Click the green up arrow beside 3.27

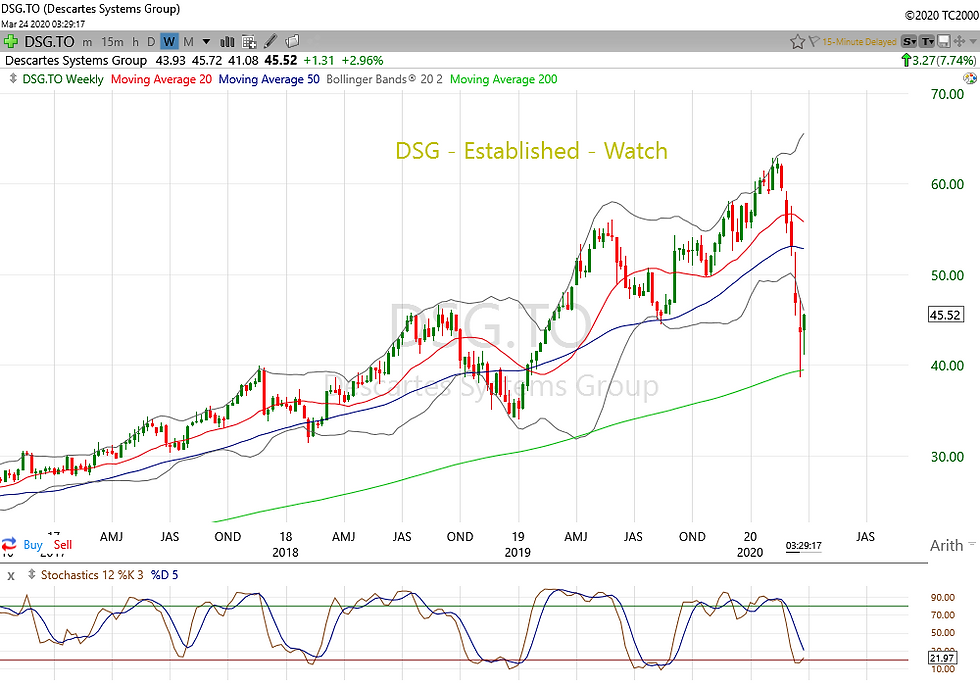click(906, 61)
